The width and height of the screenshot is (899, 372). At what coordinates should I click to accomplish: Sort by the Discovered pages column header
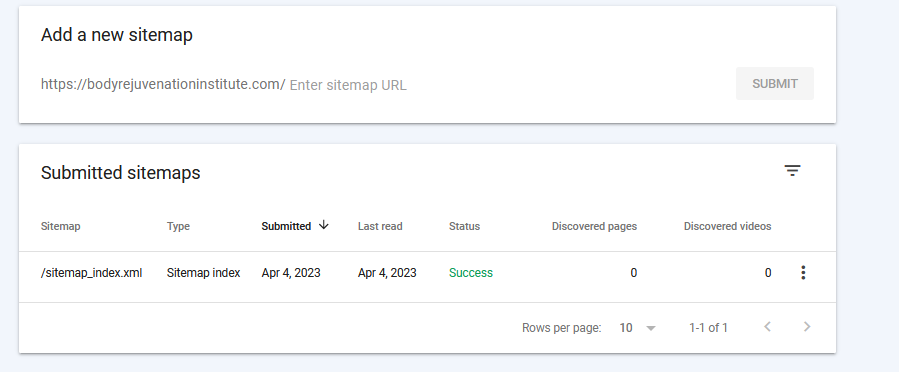tap(594, 226)
